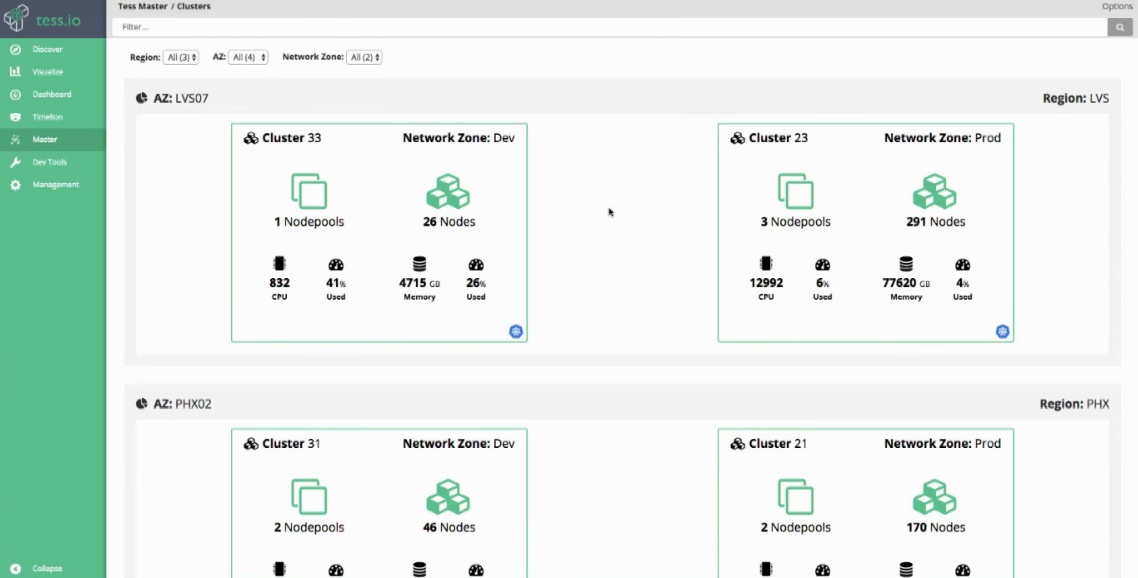Select the Timelion icon
The width and height of the screenshot is (1138, 578).
click(x=40, y=116)
